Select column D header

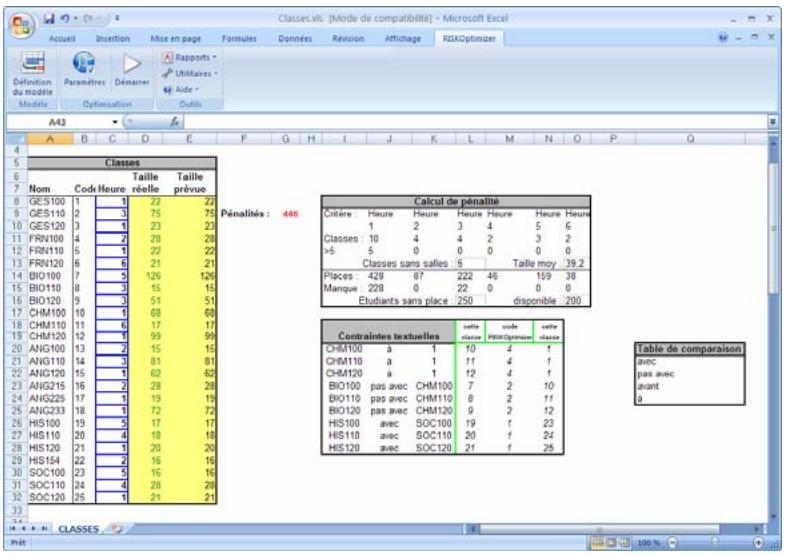145,138
